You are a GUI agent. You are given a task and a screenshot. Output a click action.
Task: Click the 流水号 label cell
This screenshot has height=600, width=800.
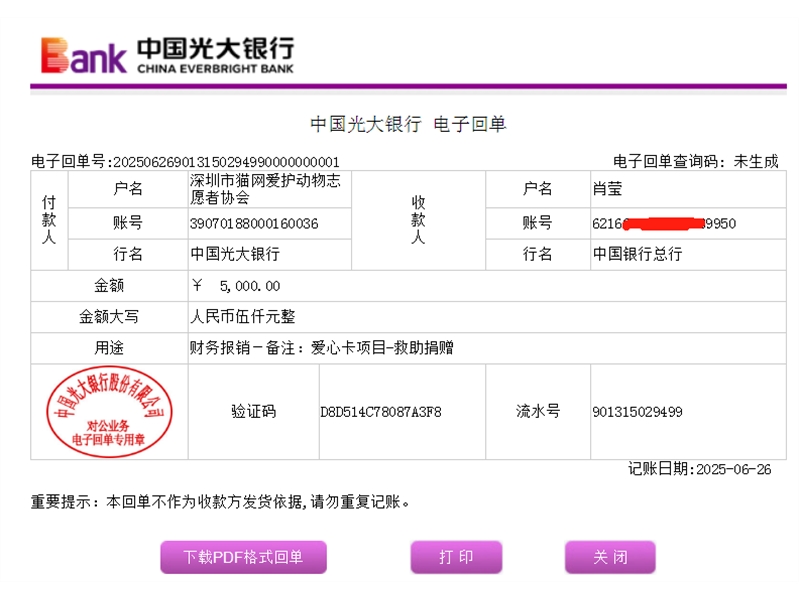pos(538,412)
